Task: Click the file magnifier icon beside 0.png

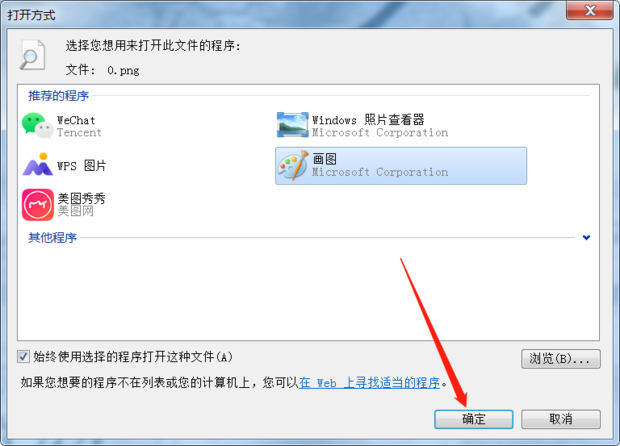Action: click(32, 55)
